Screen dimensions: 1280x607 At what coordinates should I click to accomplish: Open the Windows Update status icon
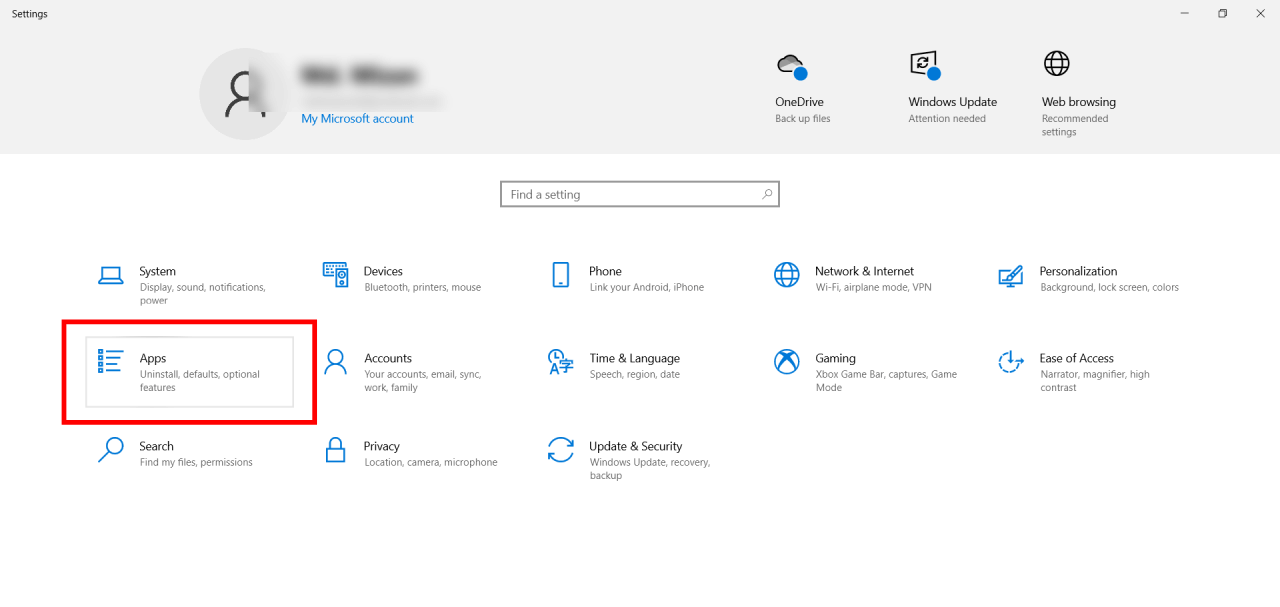click(x=925, y=66)
